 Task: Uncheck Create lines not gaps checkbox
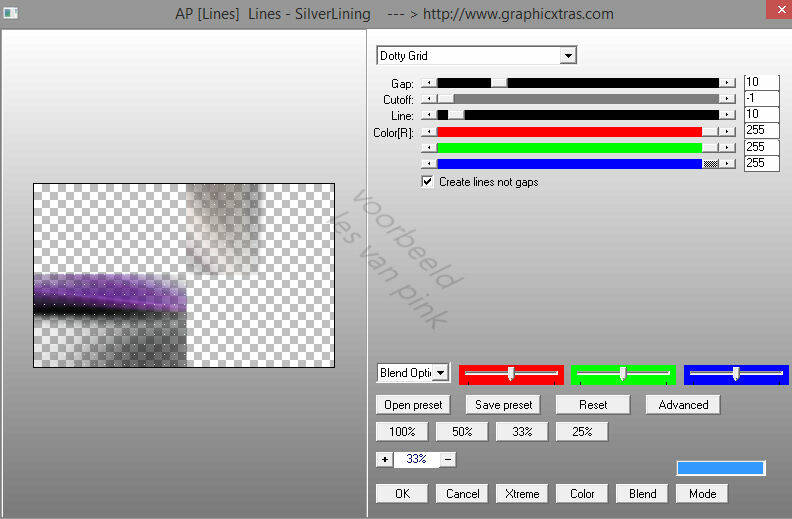pos(427,182)
